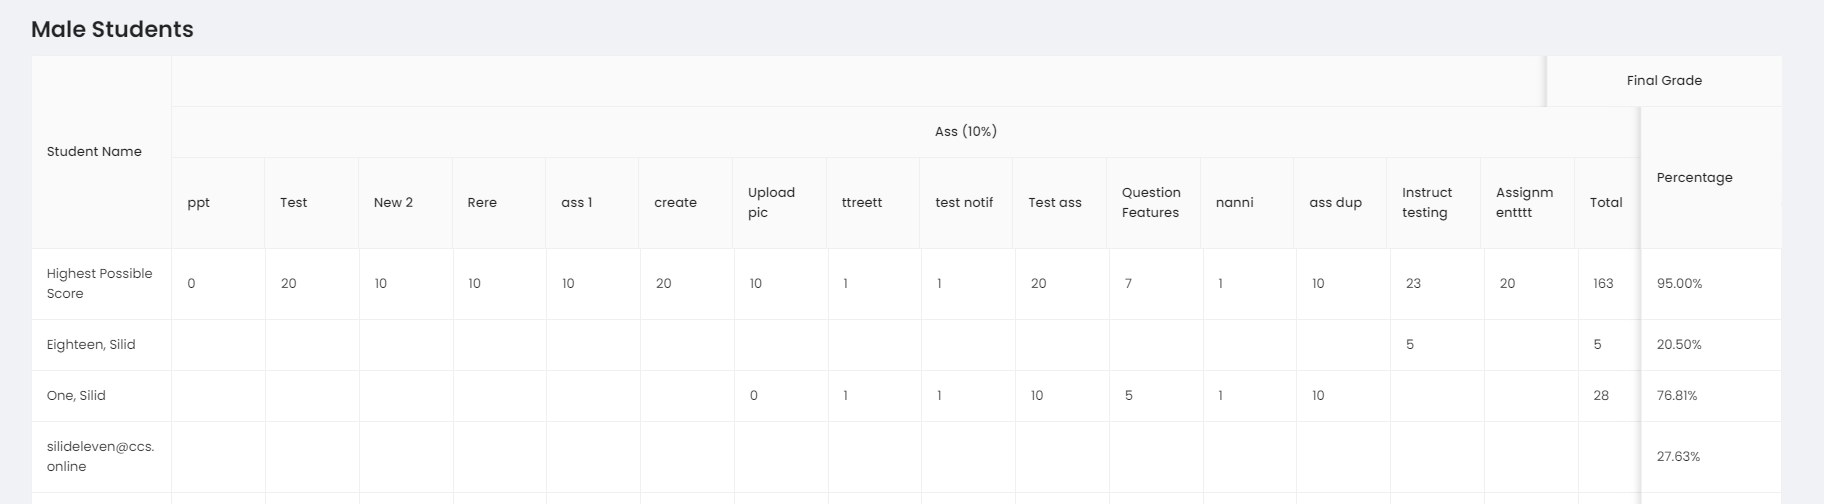This screenshot has height=504, width=1824.
Task: Open the 'Upload pic' assignment column
Action: click(x=771, y=203)
